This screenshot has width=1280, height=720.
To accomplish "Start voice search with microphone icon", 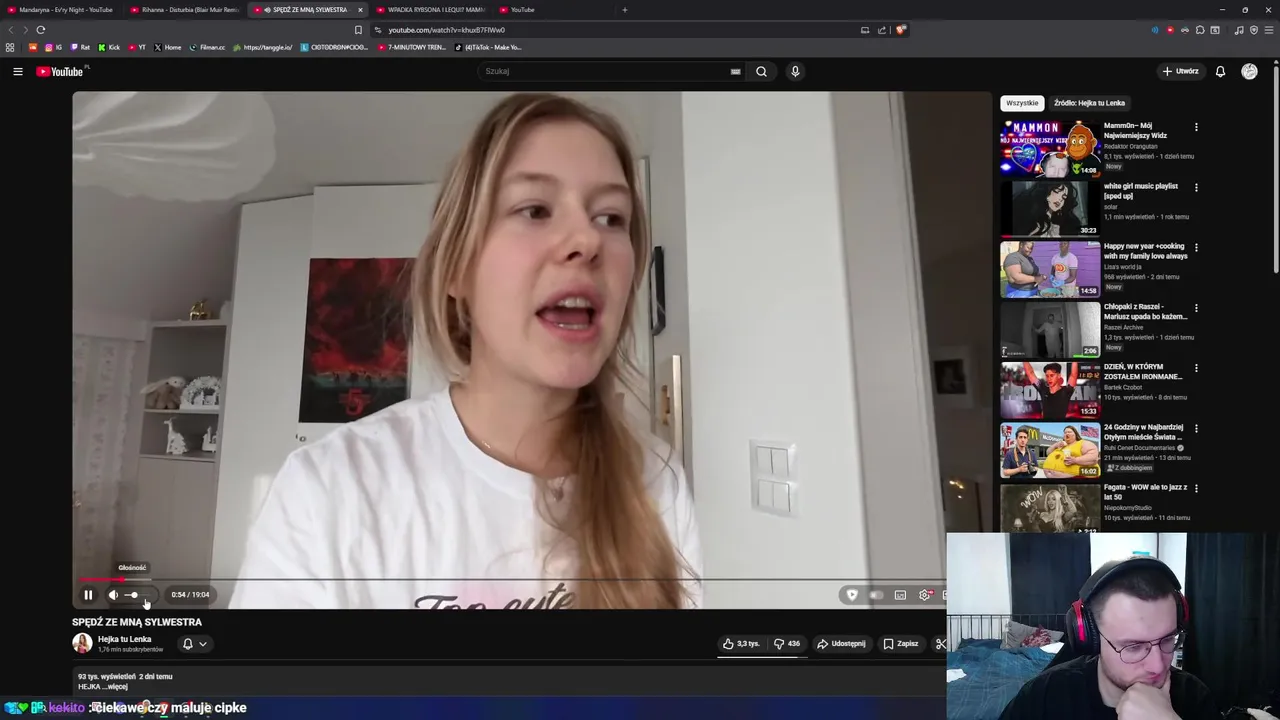I will point(795,71).
